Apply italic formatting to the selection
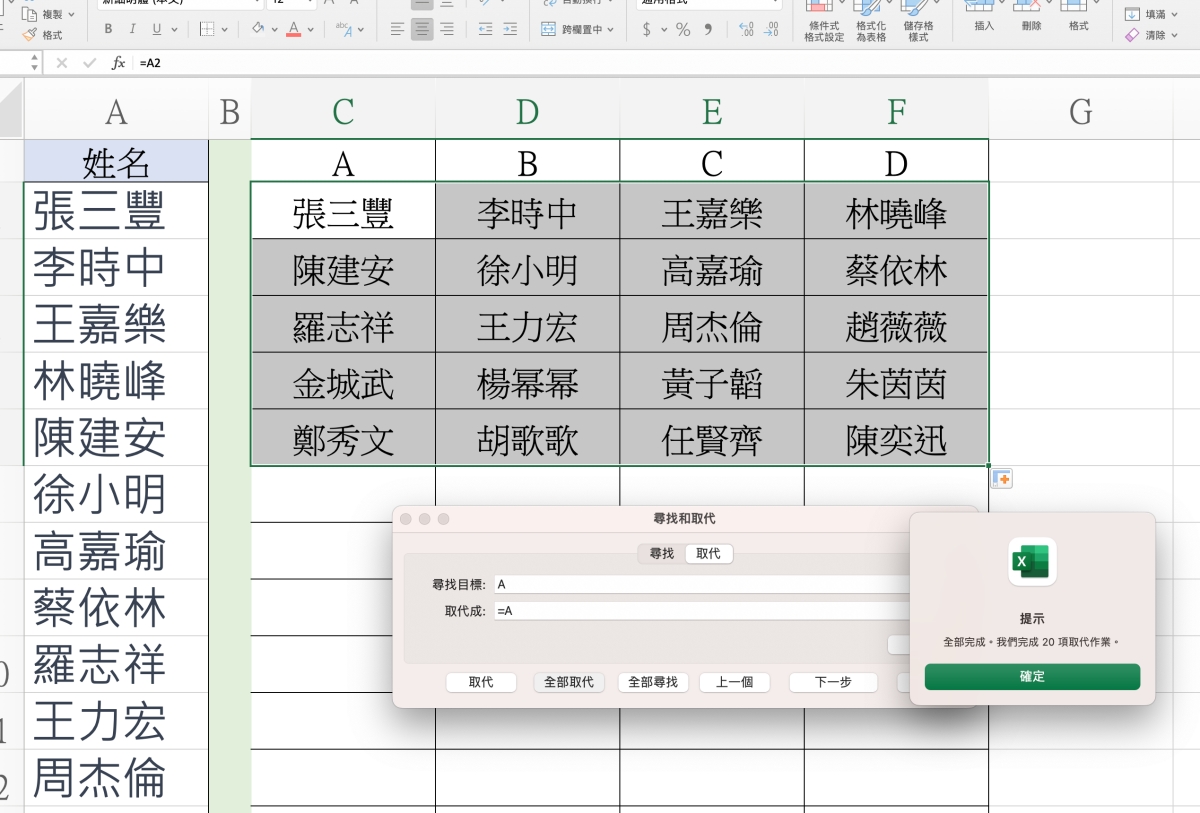This screenshot has height=813, width=1200. tap(134, 29)
